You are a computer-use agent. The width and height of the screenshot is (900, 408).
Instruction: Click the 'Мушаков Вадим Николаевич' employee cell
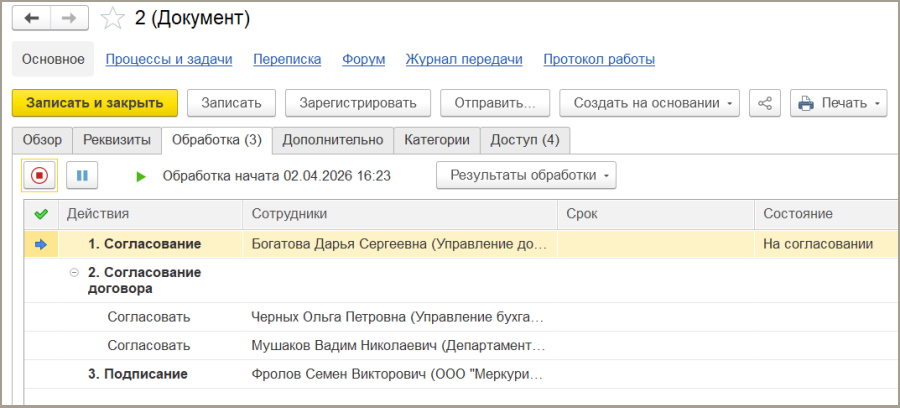[399, 346]
